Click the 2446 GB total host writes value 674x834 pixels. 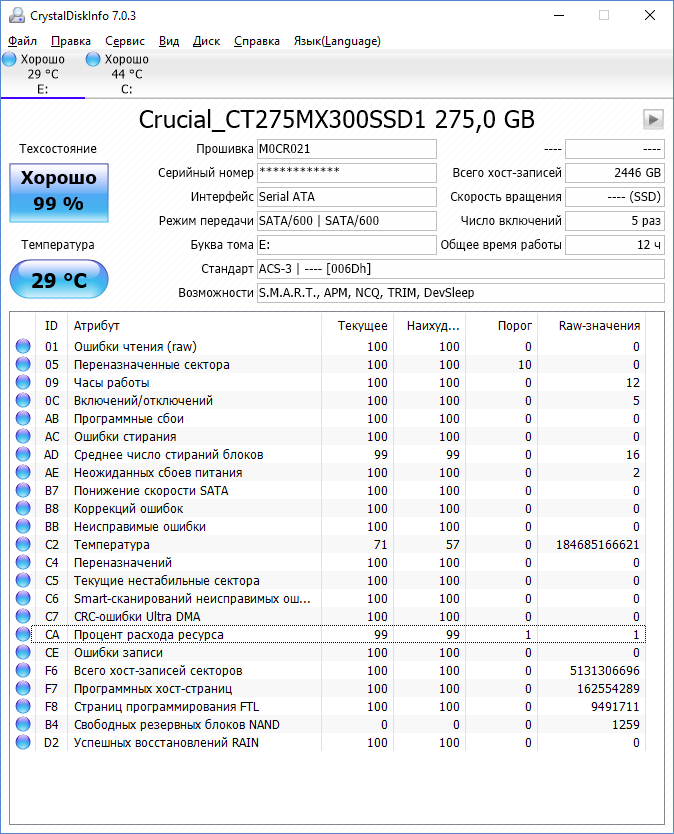614,173
